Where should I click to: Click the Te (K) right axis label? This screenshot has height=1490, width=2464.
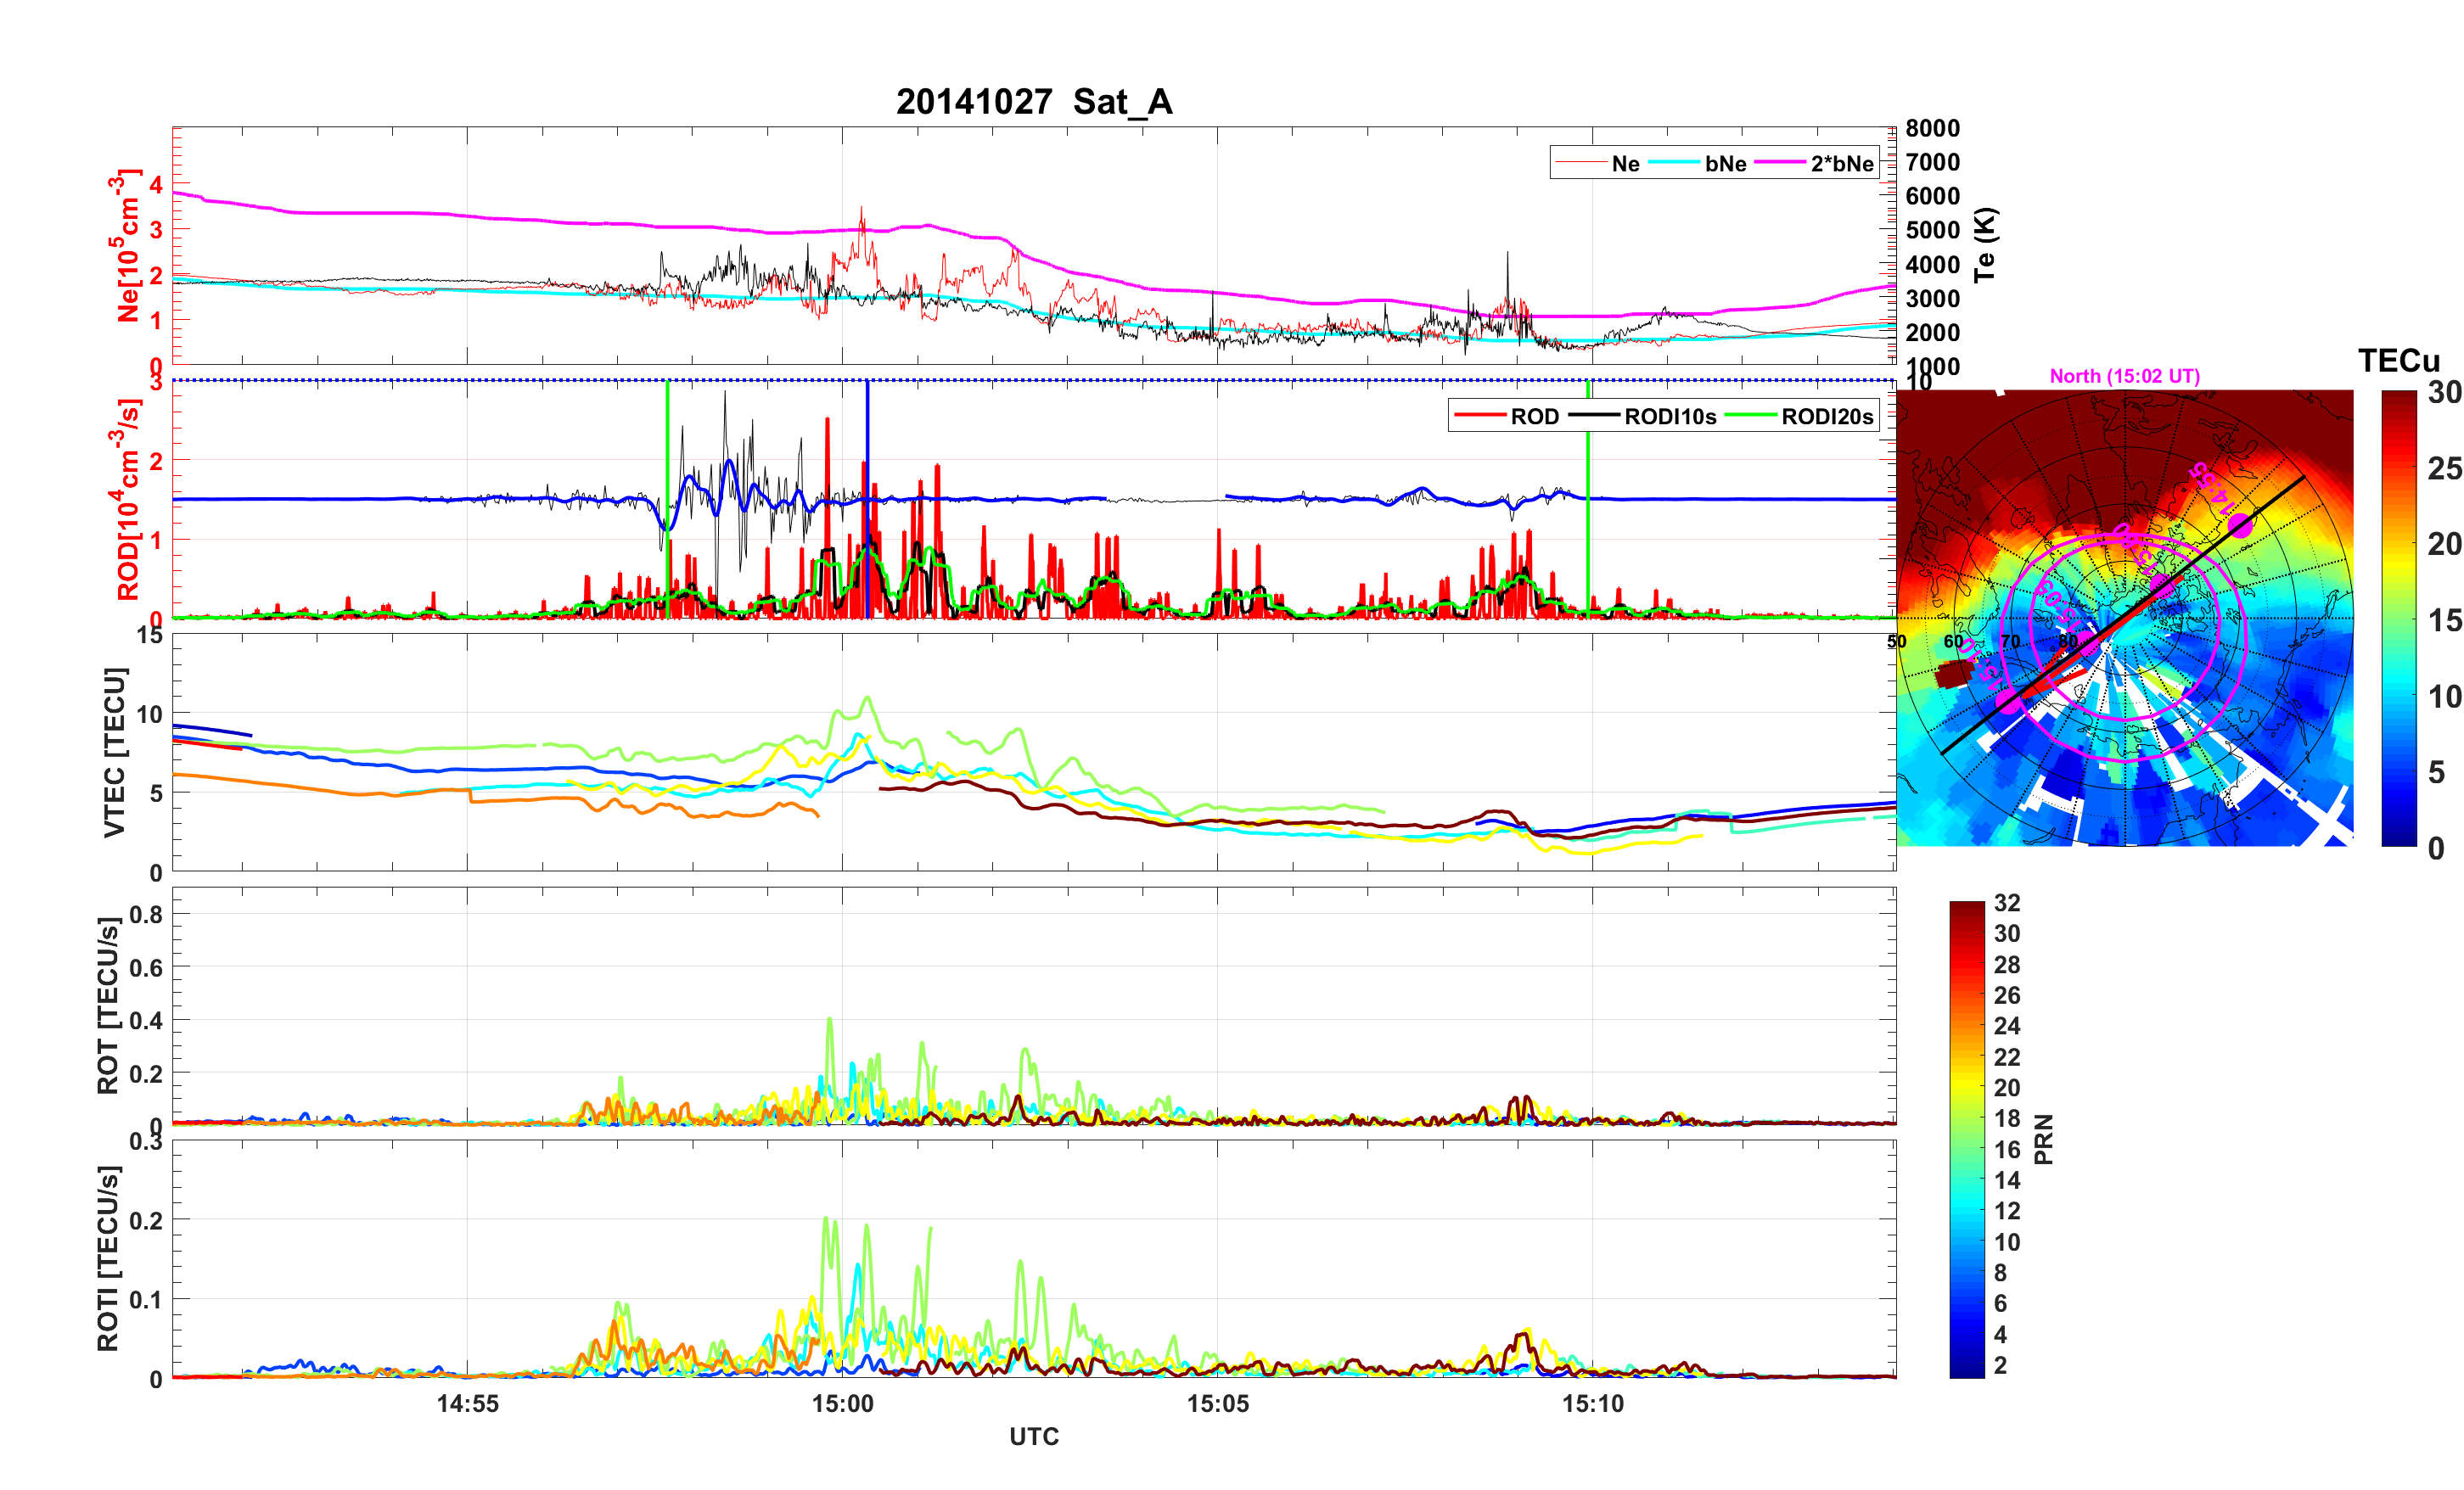(1985, 245)
